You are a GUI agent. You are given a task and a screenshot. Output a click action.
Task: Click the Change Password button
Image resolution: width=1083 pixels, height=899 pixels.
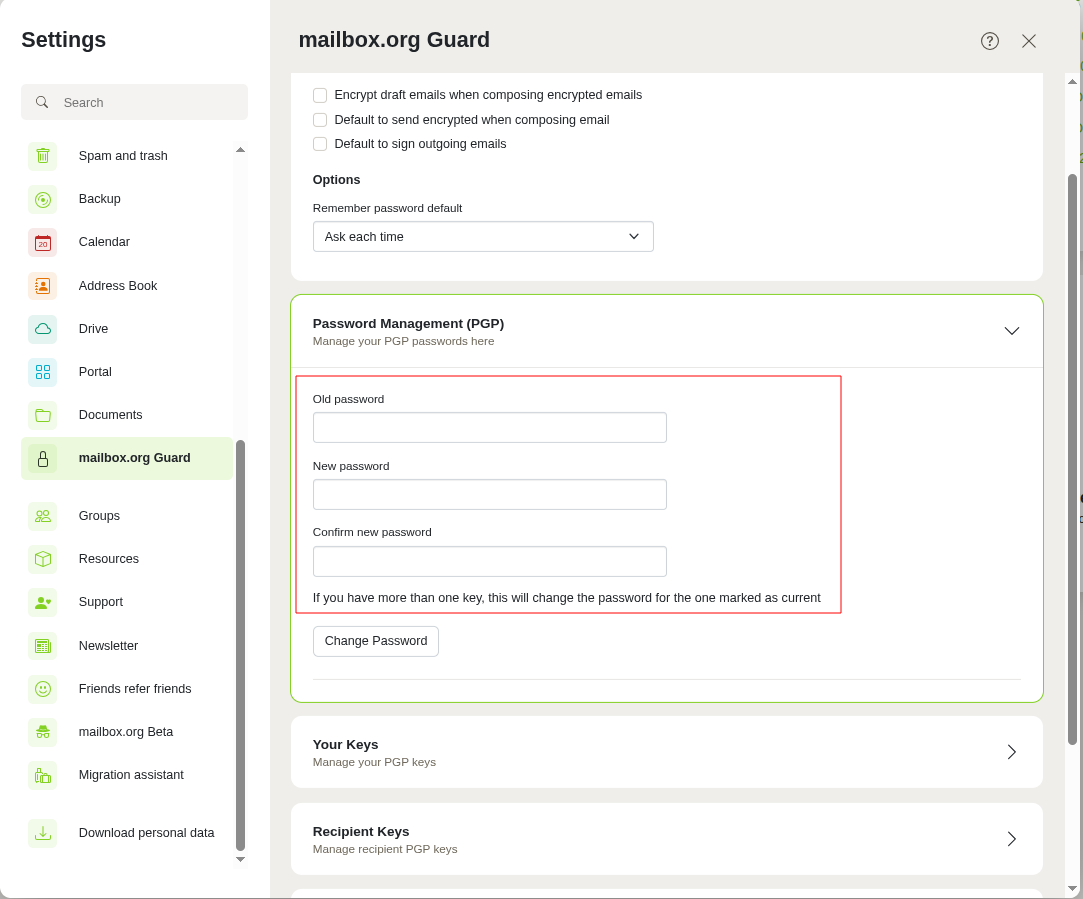click(376, 641)
